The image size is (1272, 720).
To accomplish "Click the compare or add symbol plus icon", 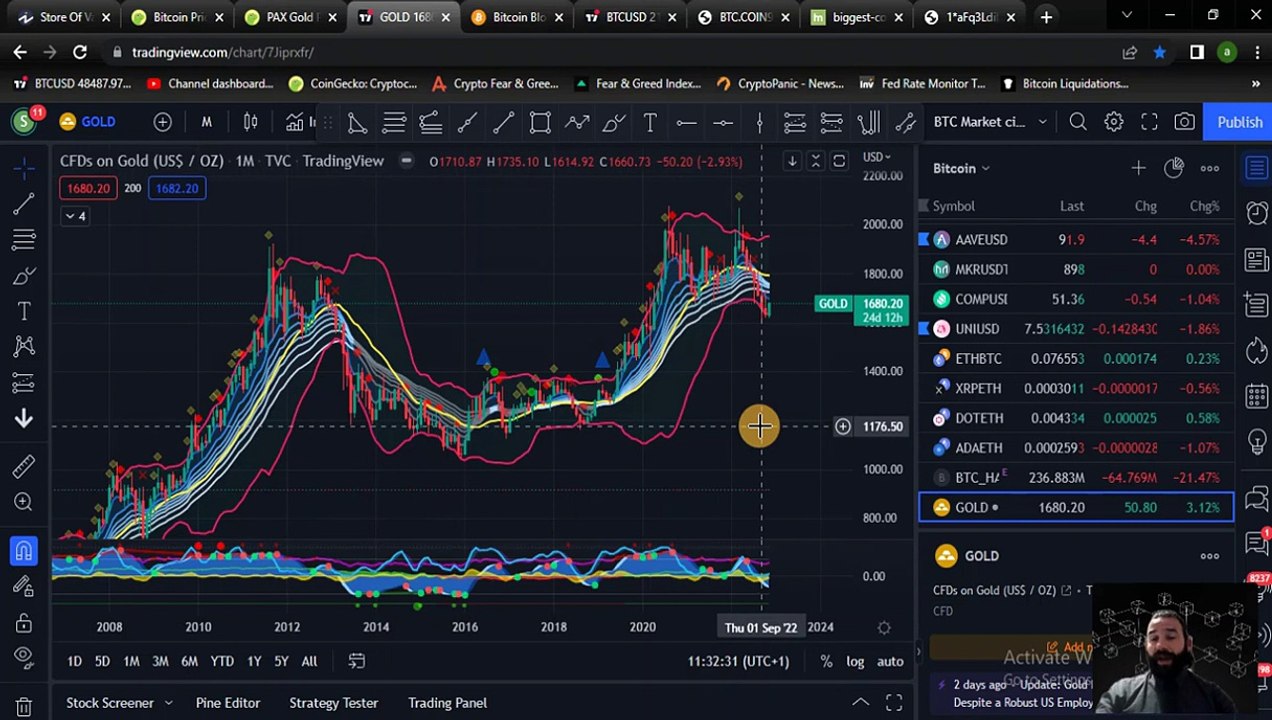I will [162, 122].
